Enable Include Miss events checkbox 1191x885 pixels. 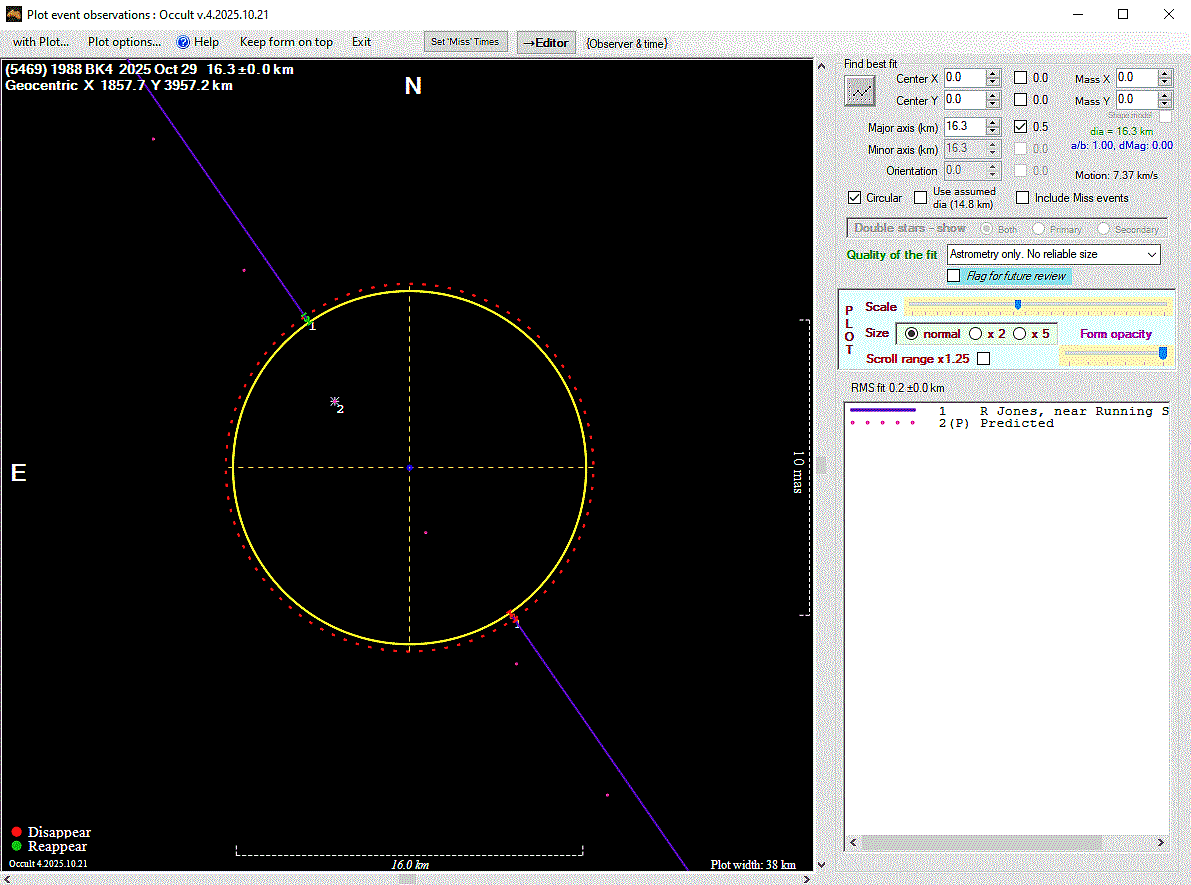click(x=1022, y=198)
